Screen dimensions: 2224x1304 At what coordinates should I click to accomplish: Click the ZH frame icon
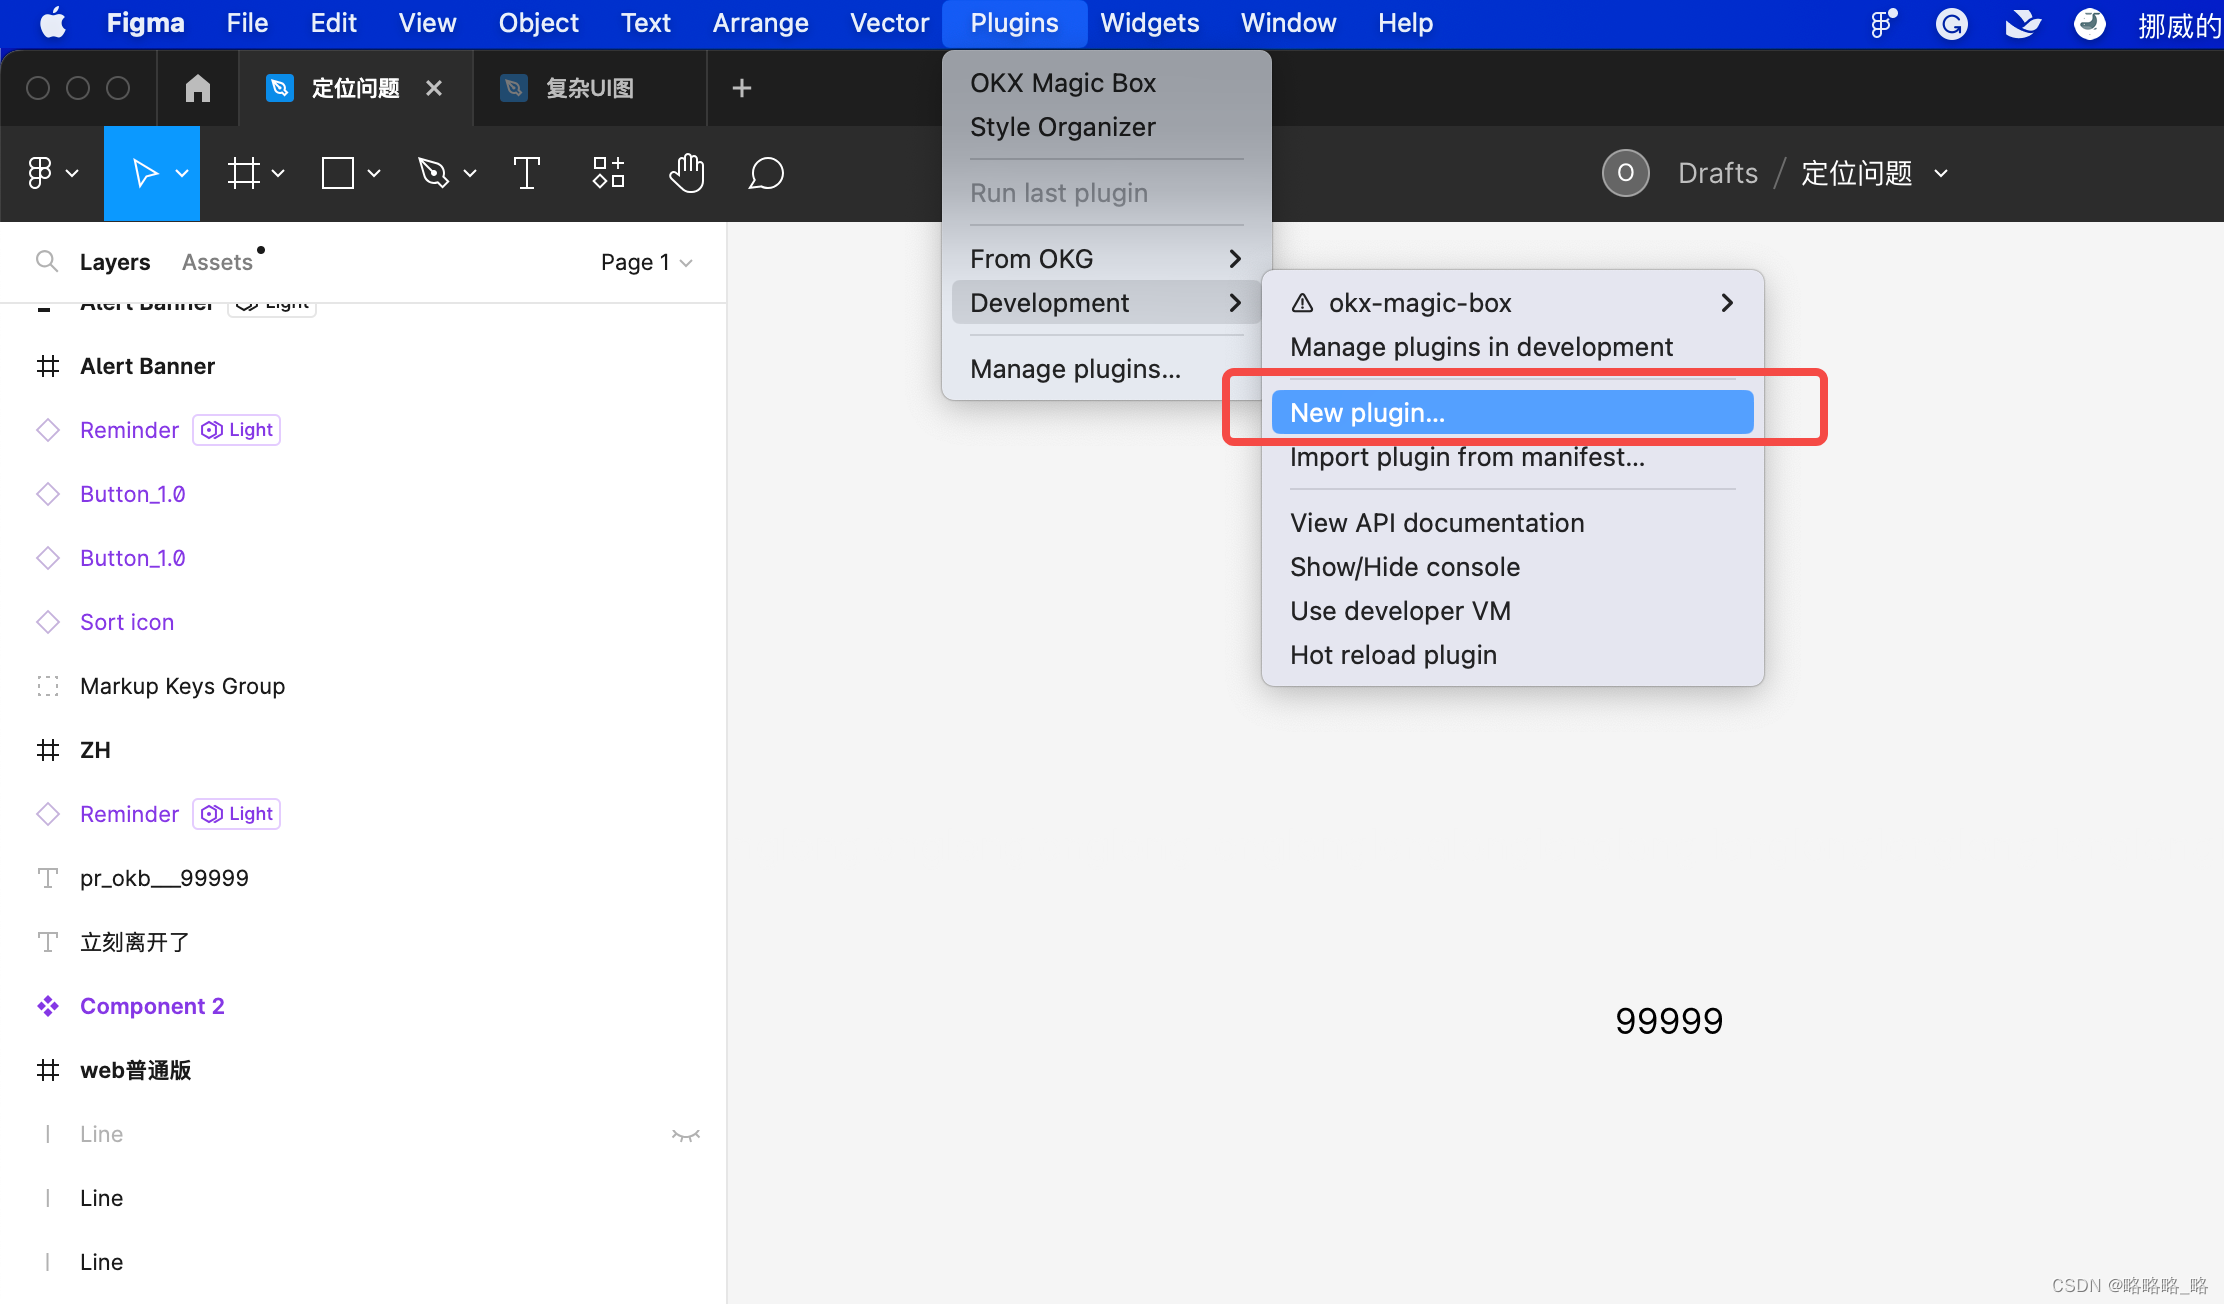click(x=48, y=750)
